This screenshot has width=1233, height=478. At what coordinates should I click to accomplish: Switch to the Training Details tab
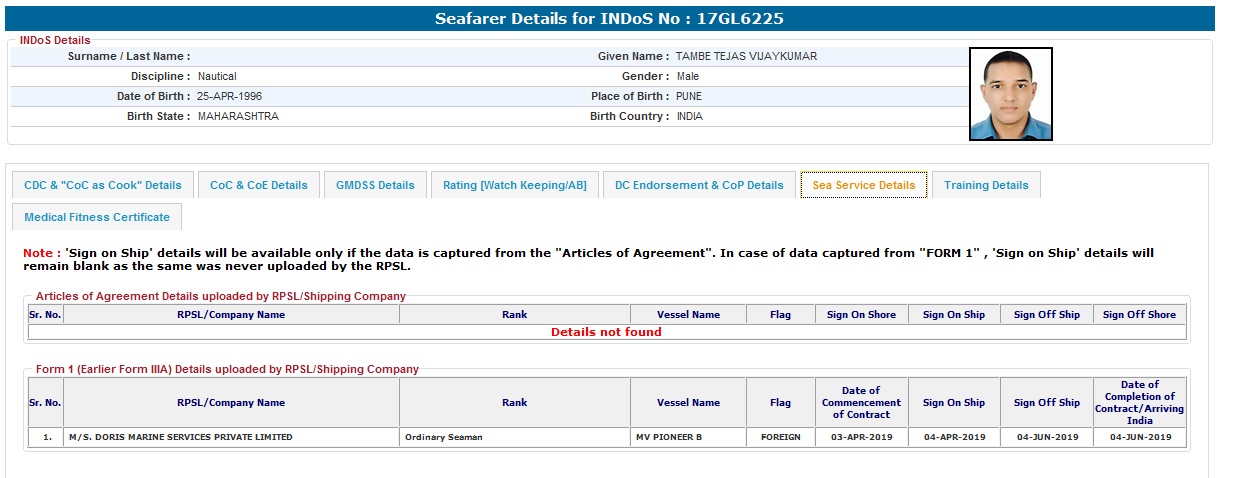point(986,185)
